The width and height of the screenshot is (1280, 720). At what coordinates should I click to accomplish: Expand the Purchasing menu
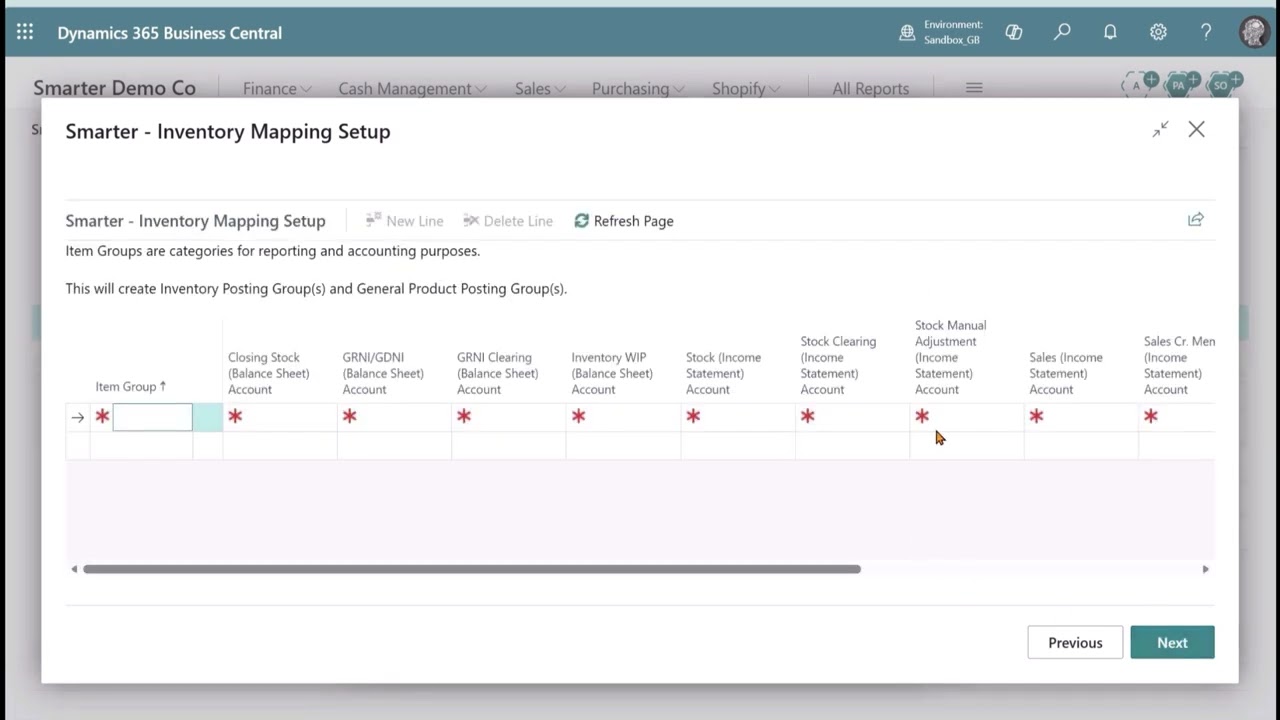click(638, 88)
